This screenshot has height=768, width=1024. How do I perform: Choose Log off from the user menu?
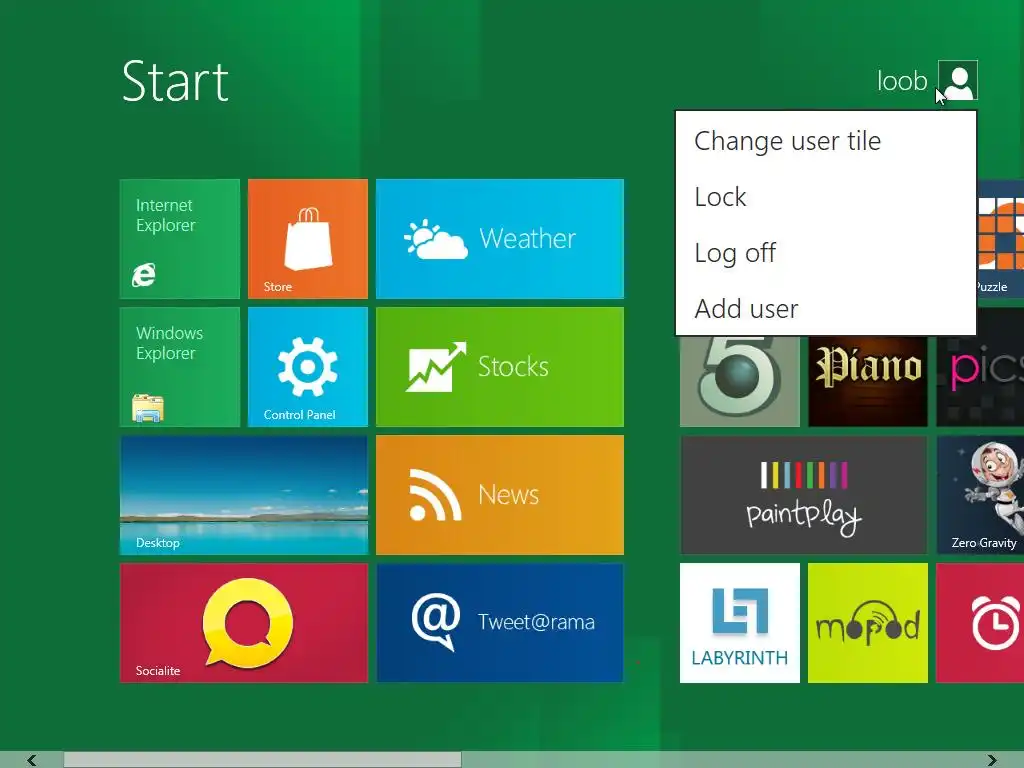point(826,253)
